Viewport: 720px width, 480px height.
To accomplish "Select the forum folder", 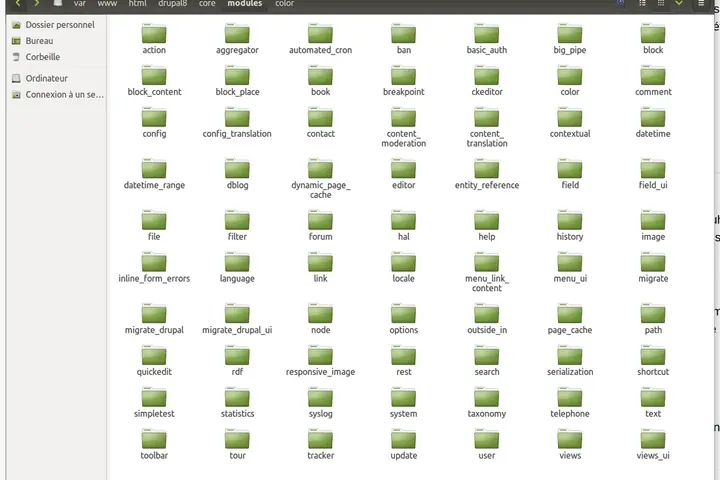I will [x=321, y=225].
